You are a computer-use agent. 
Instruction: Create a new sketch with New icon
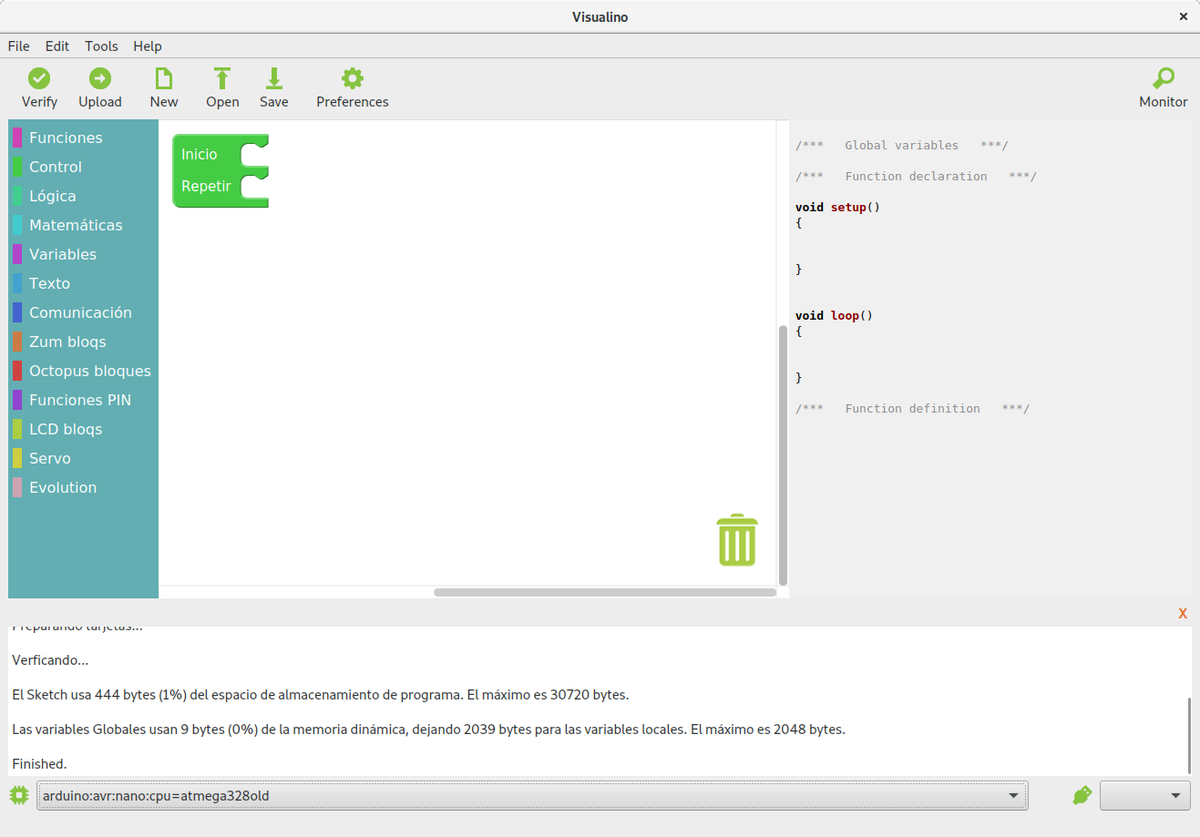point(163,78)
